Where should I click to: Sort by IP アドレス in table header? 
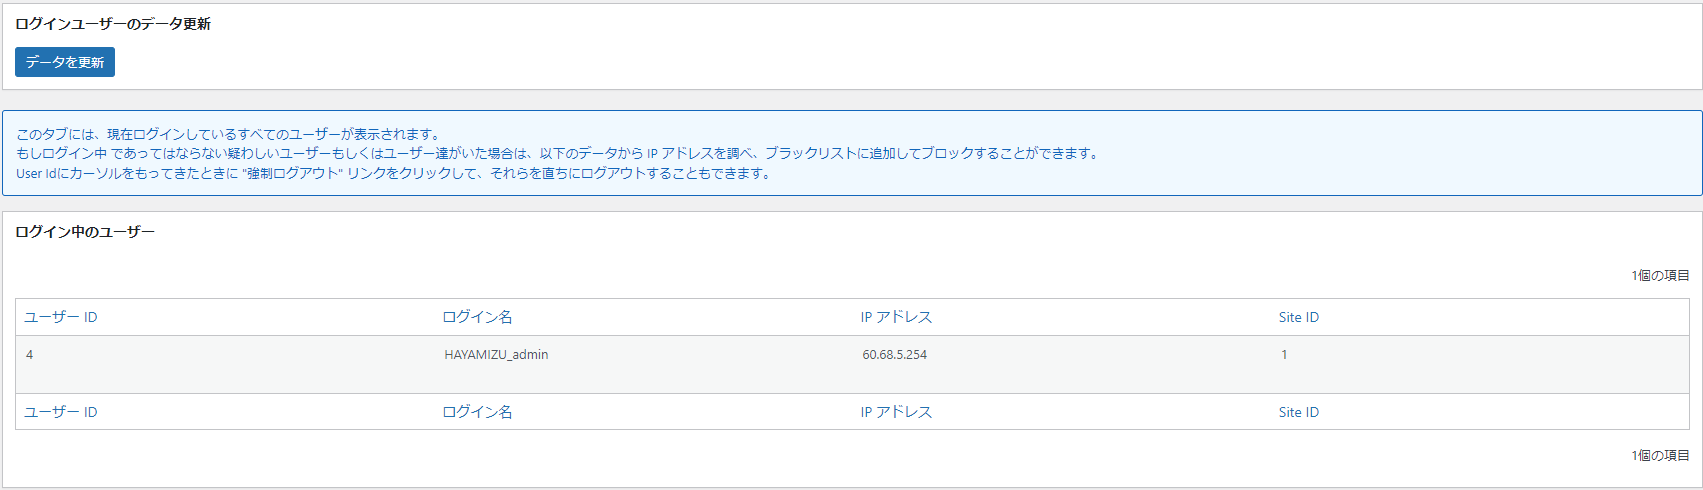coord(896,317)
